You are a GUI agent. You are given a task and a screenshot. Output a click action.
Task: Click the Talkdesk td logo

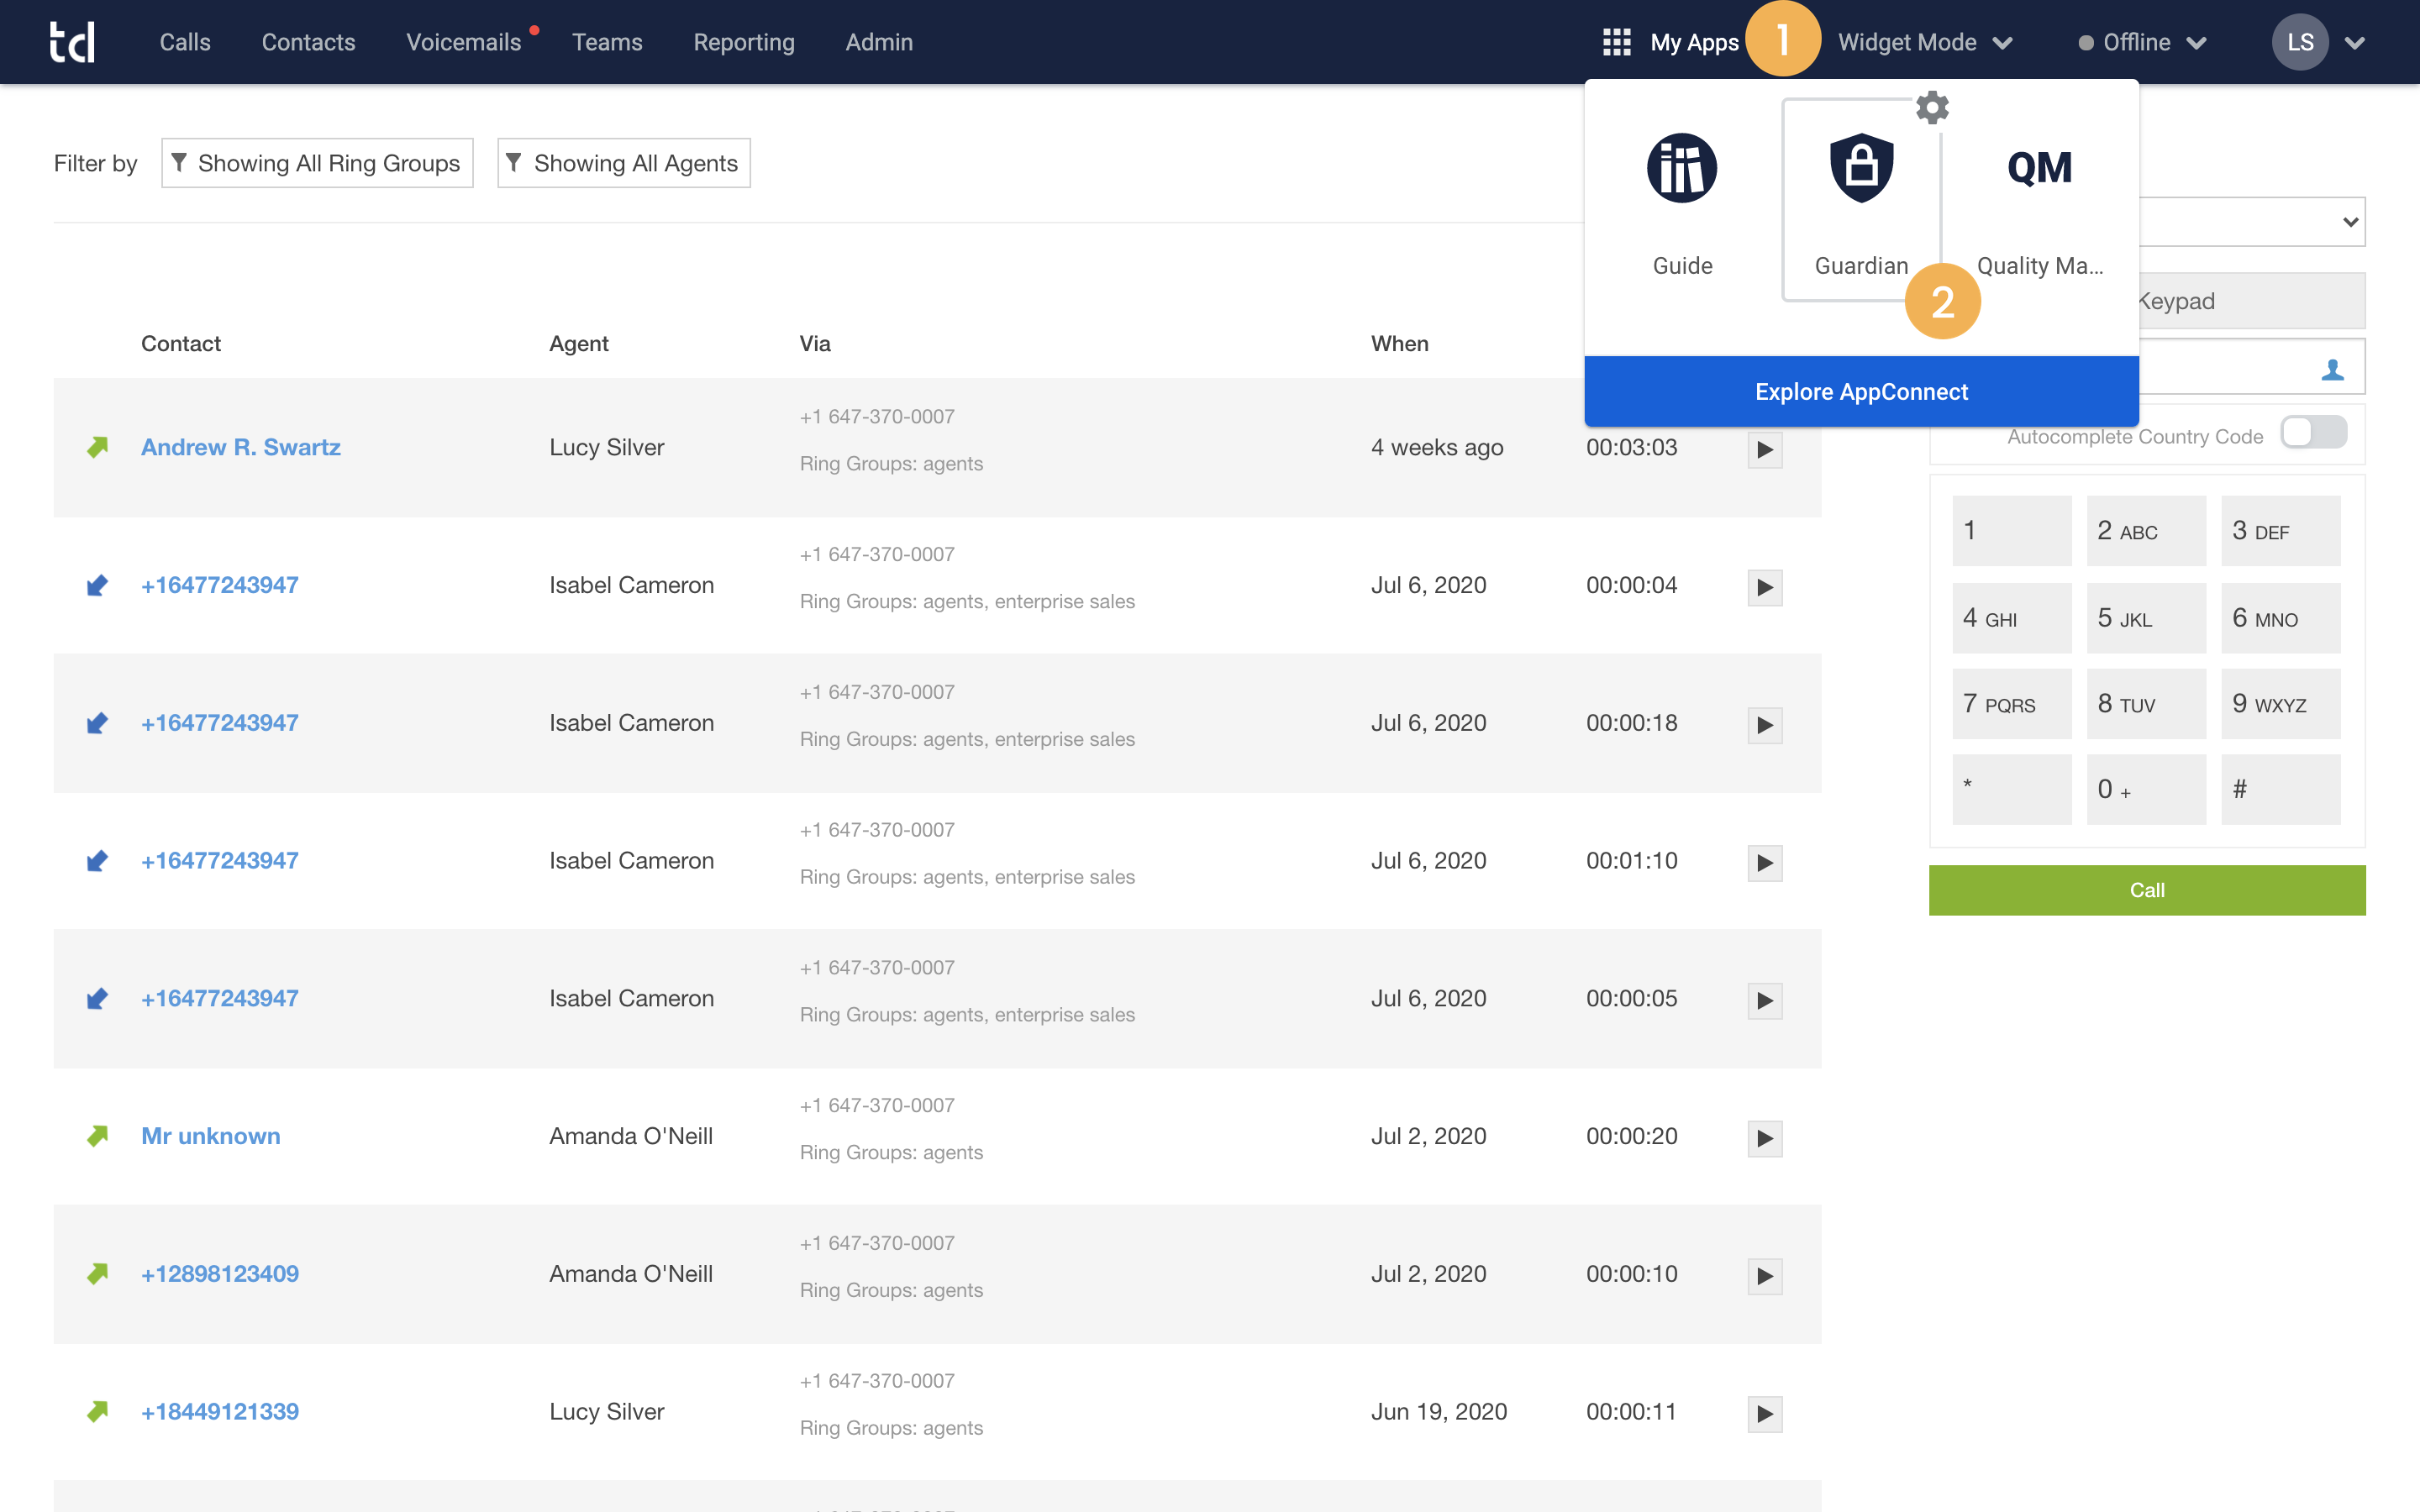(x=72, y=42)
